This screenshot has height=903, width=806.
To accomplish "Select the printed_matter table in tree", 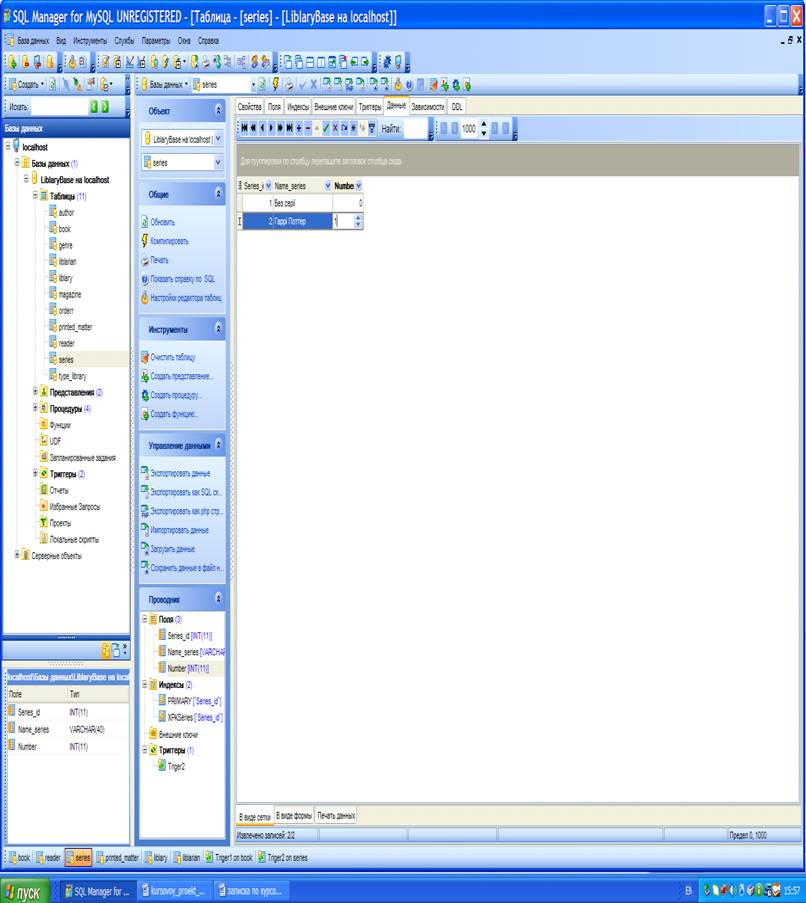I will pyautogui.click(x=75, y=327).
